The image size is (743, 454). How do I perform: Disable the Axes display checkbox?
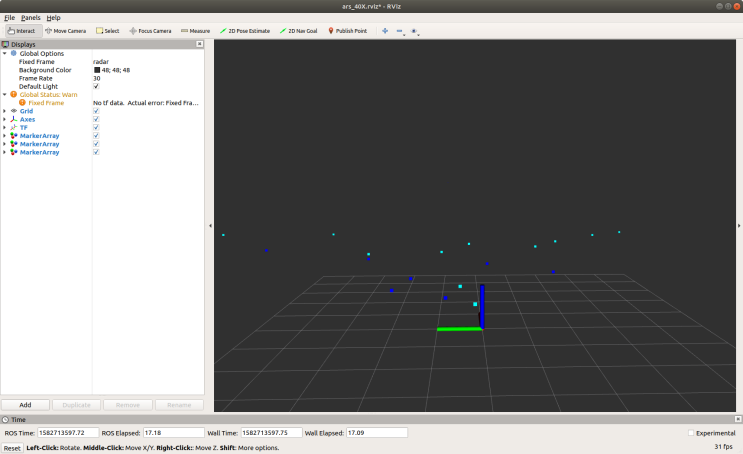coord(96,119)
